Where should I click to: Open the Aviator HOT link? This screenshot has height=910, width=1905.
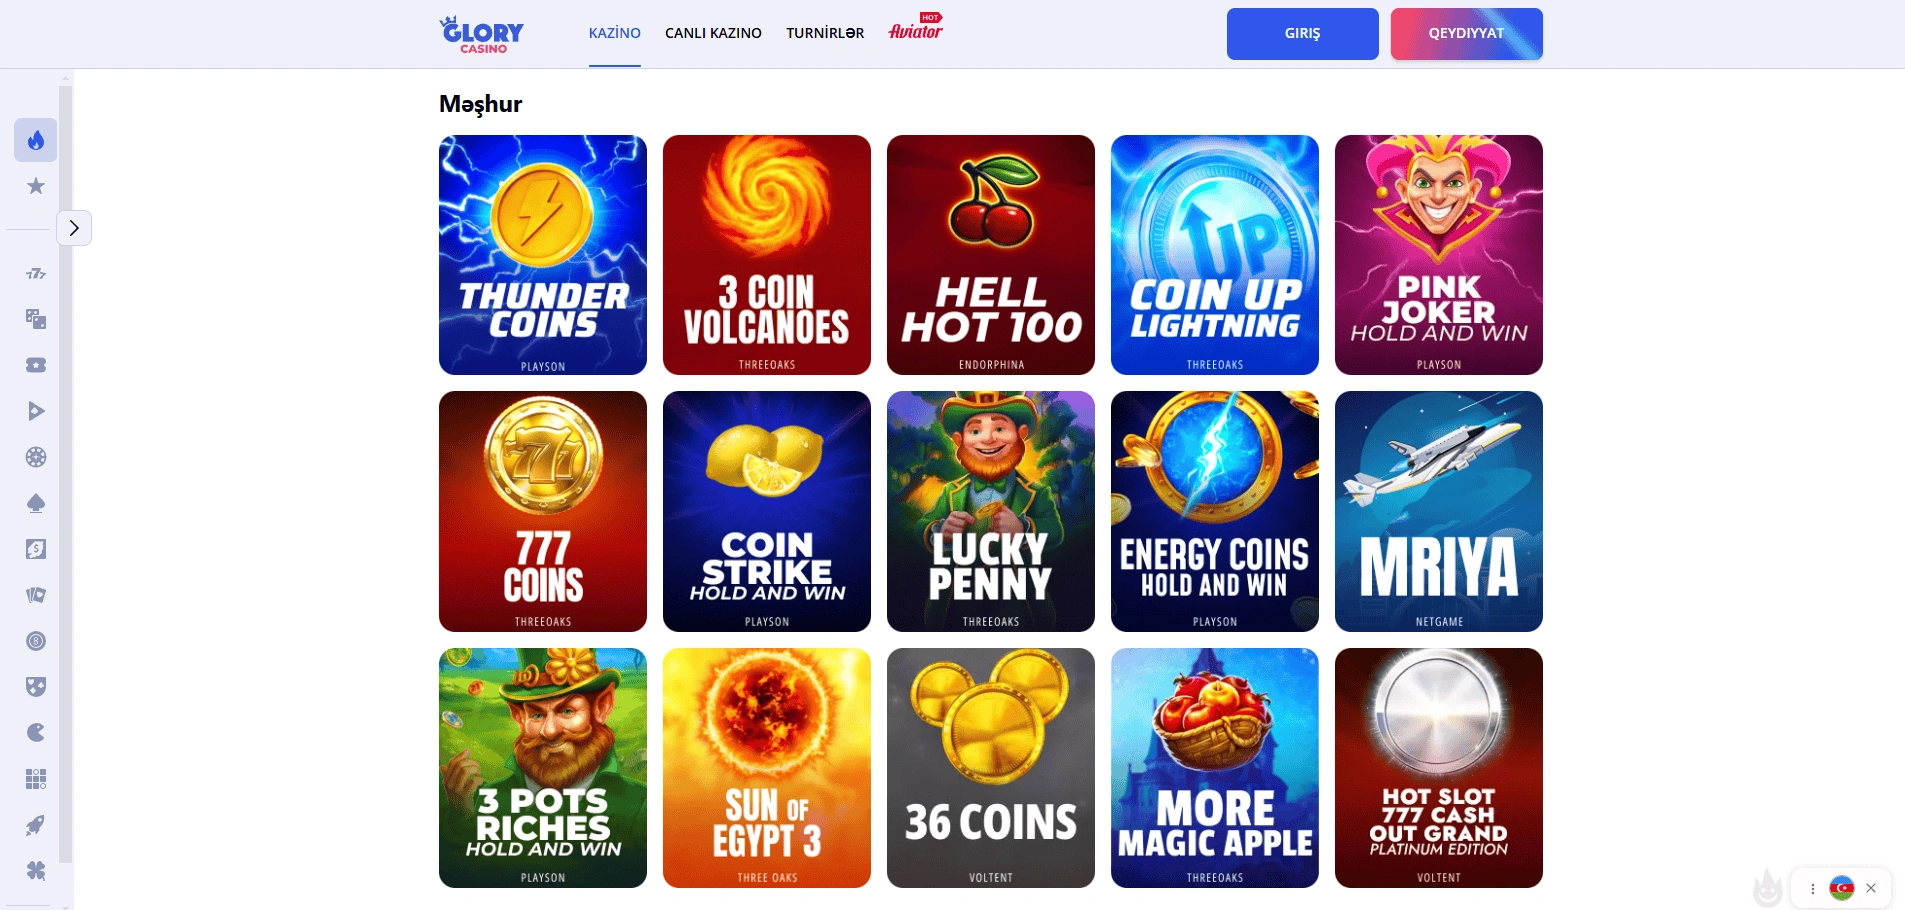[x=916, y=28]
